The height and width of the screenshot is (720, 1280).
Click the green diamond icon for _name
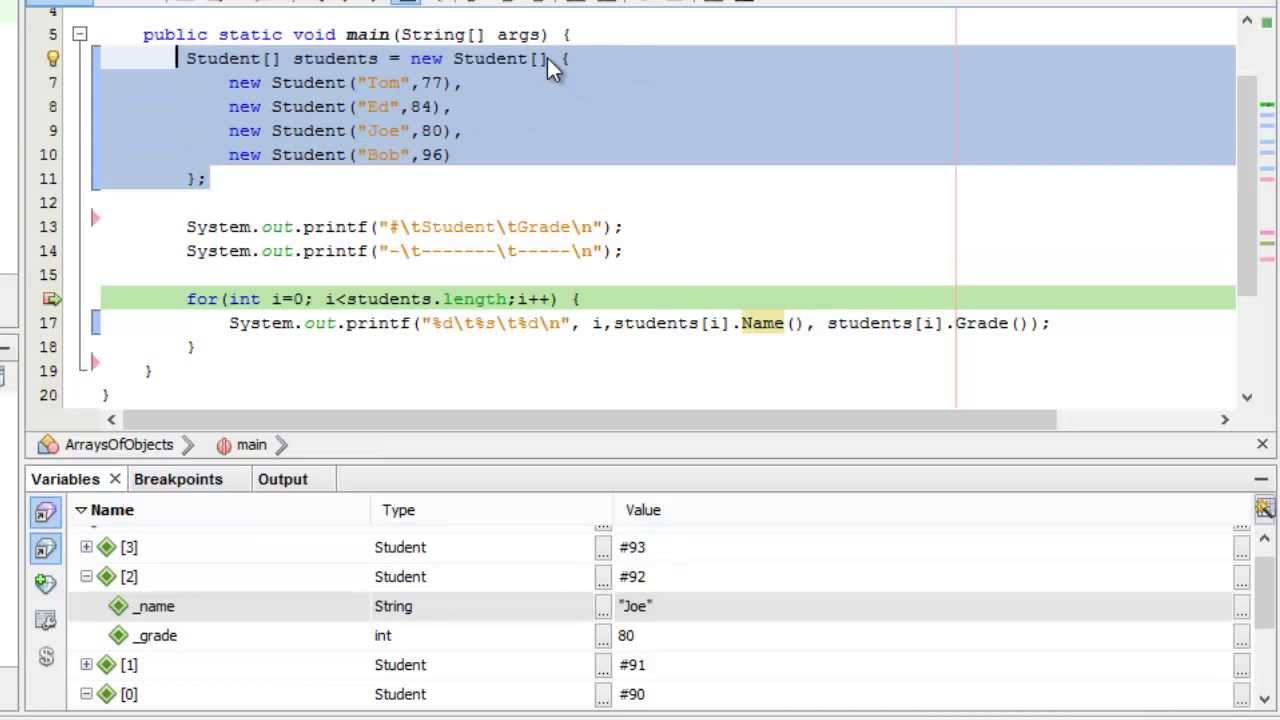(119, 606)
